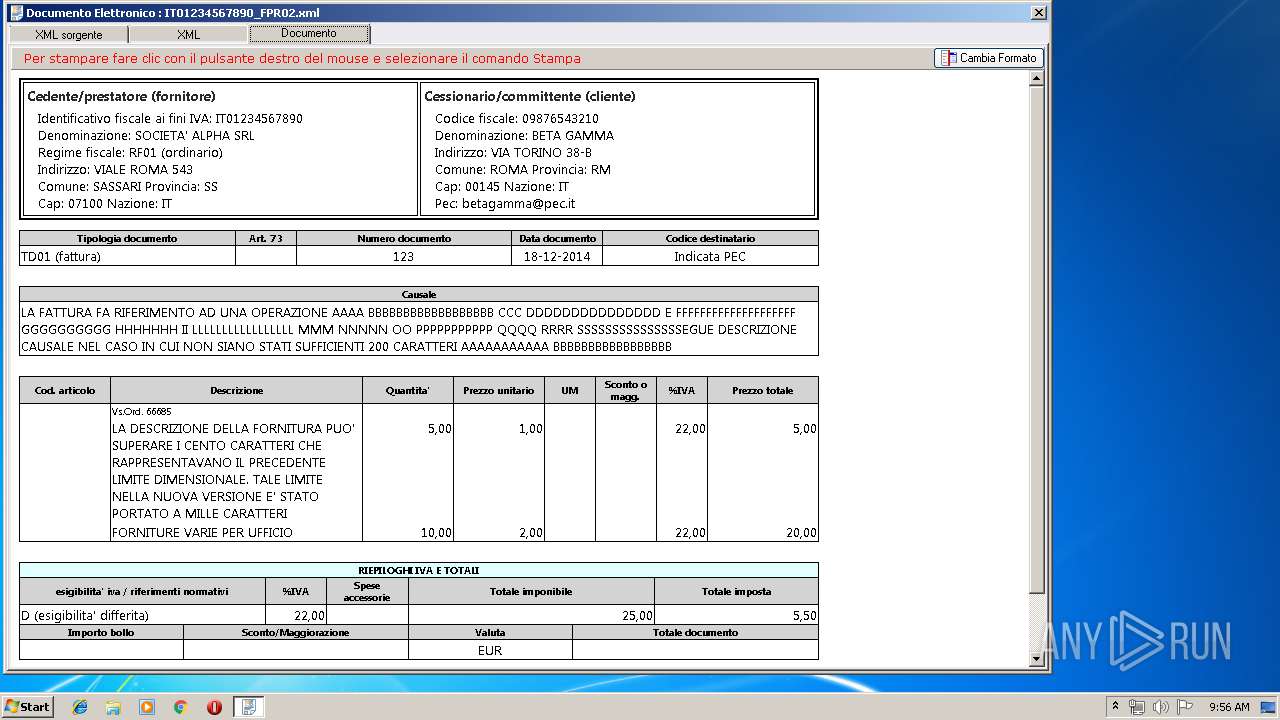Click FORNITURE VARIE PER UFFICIO row

pyautogui.click(x=203, y=533)
